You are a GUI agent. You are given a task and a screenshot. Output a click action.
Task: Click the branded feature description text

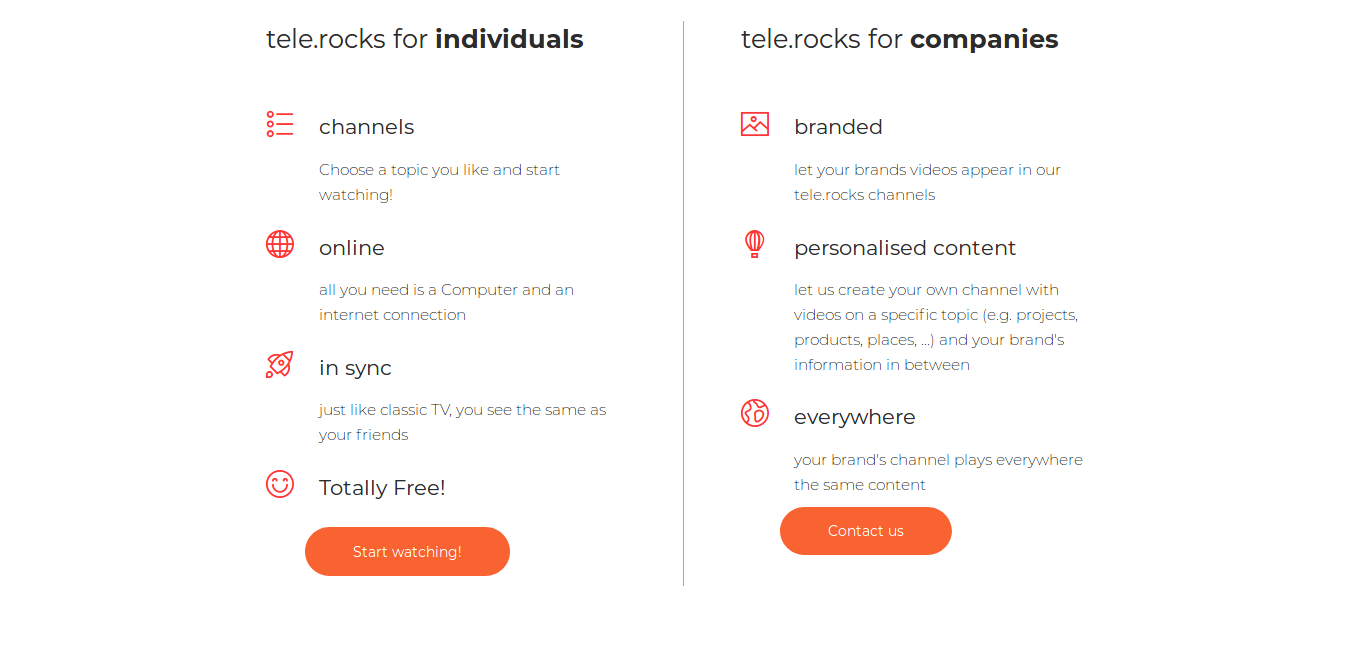point(927,182)
